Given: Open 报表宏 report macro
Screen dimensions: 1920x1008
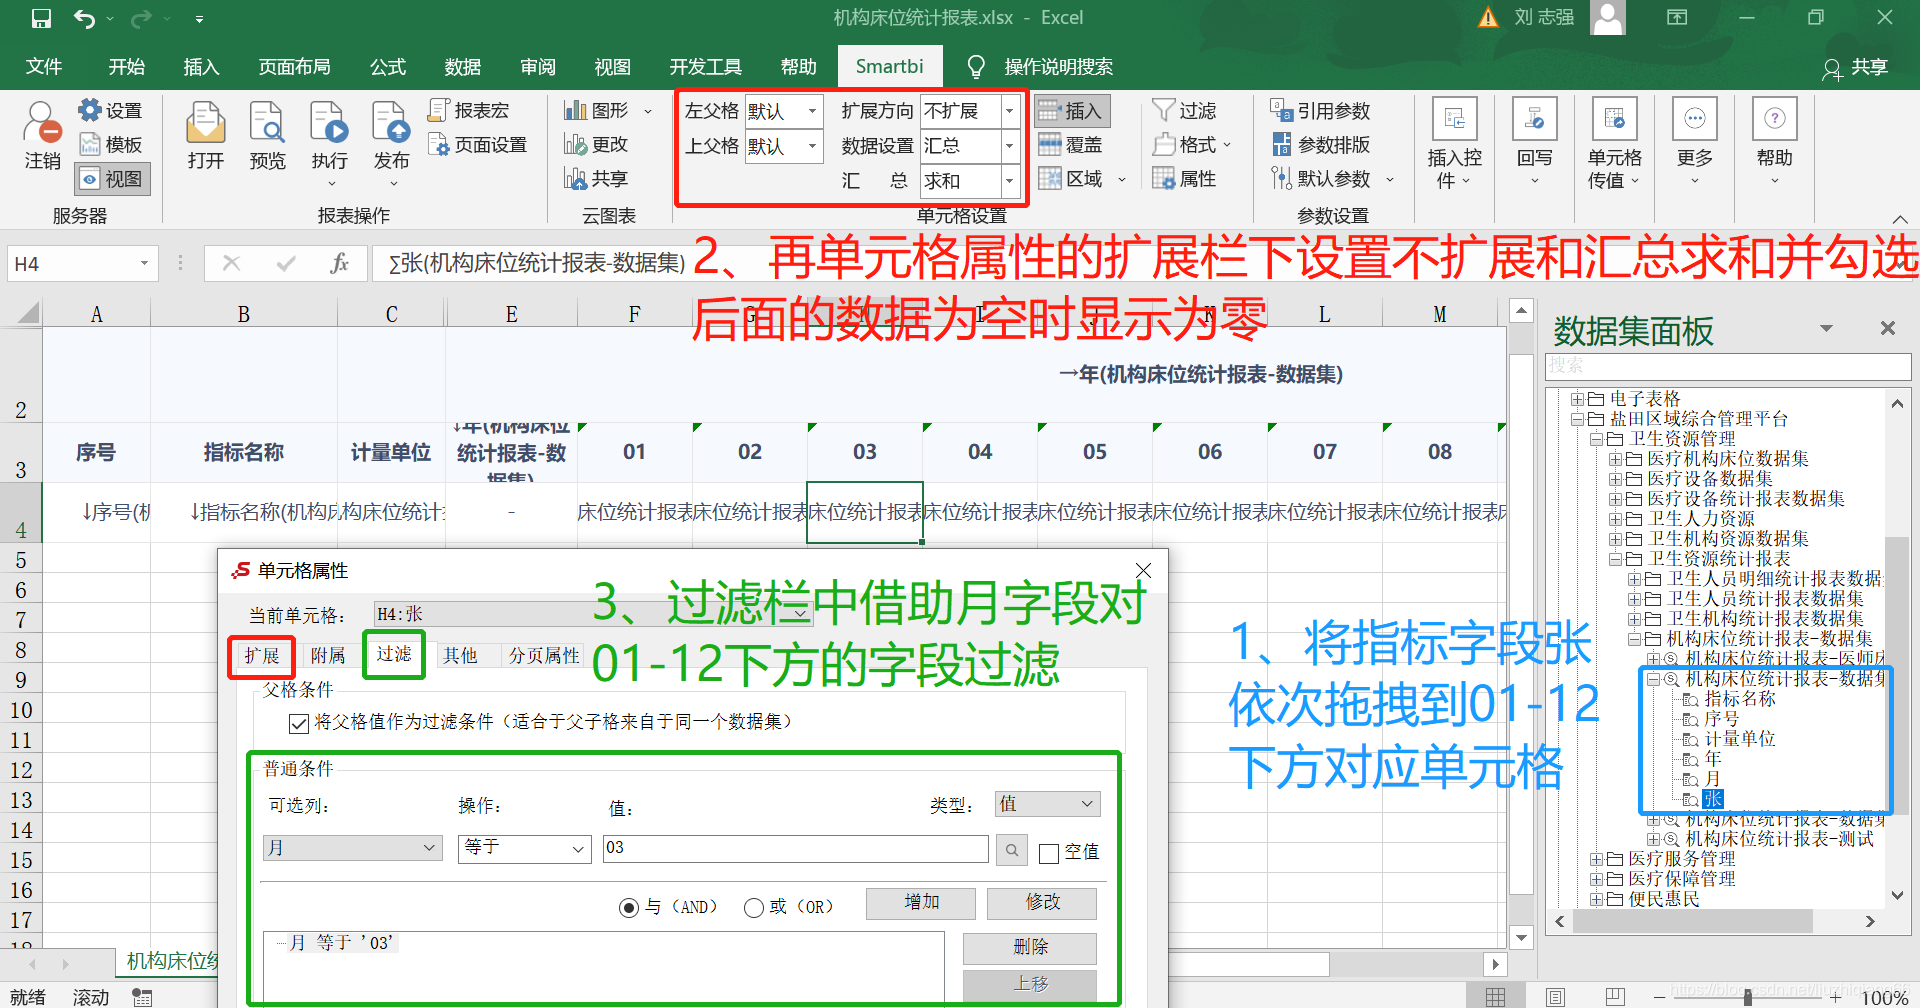Looking at the screenshot, I should [469, 110].
